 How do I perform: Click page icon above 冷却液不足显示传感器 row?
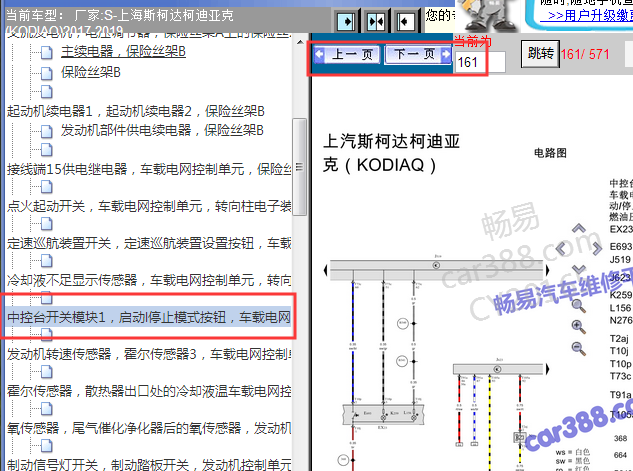[47, 261]
